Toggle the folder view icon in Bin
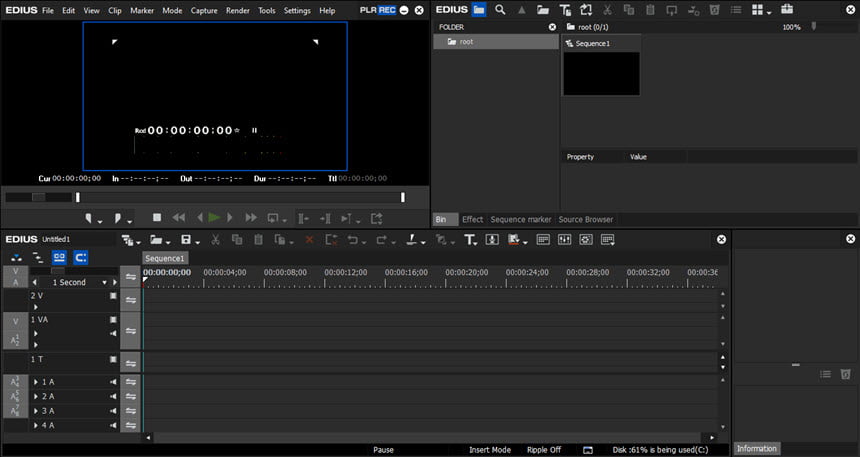 (479, 9)
